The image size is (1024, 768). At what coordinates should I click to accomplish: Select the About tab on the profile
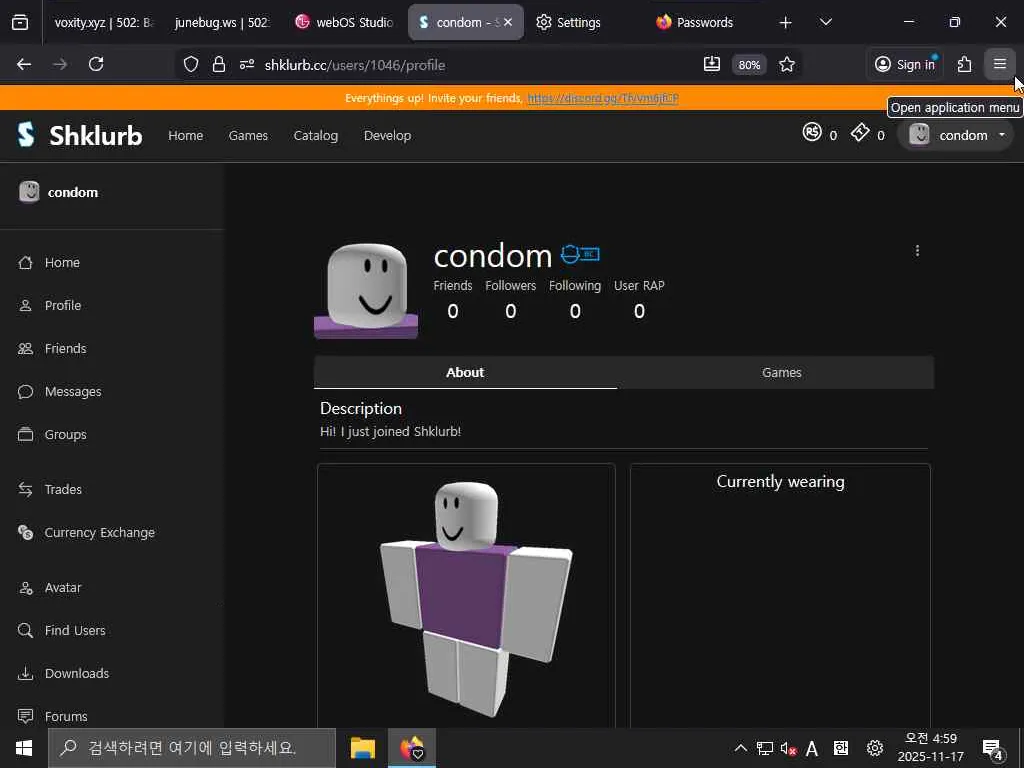(x=465, y=372)
